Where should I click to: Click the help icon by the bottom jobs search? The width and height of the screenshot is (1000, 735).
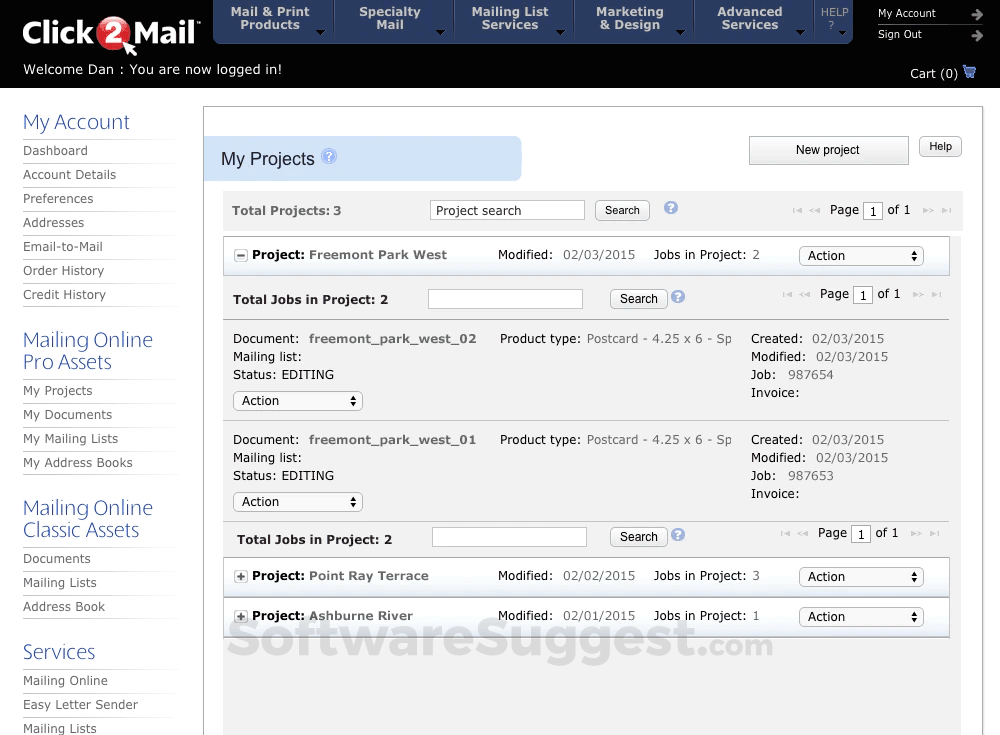(678, 533)
